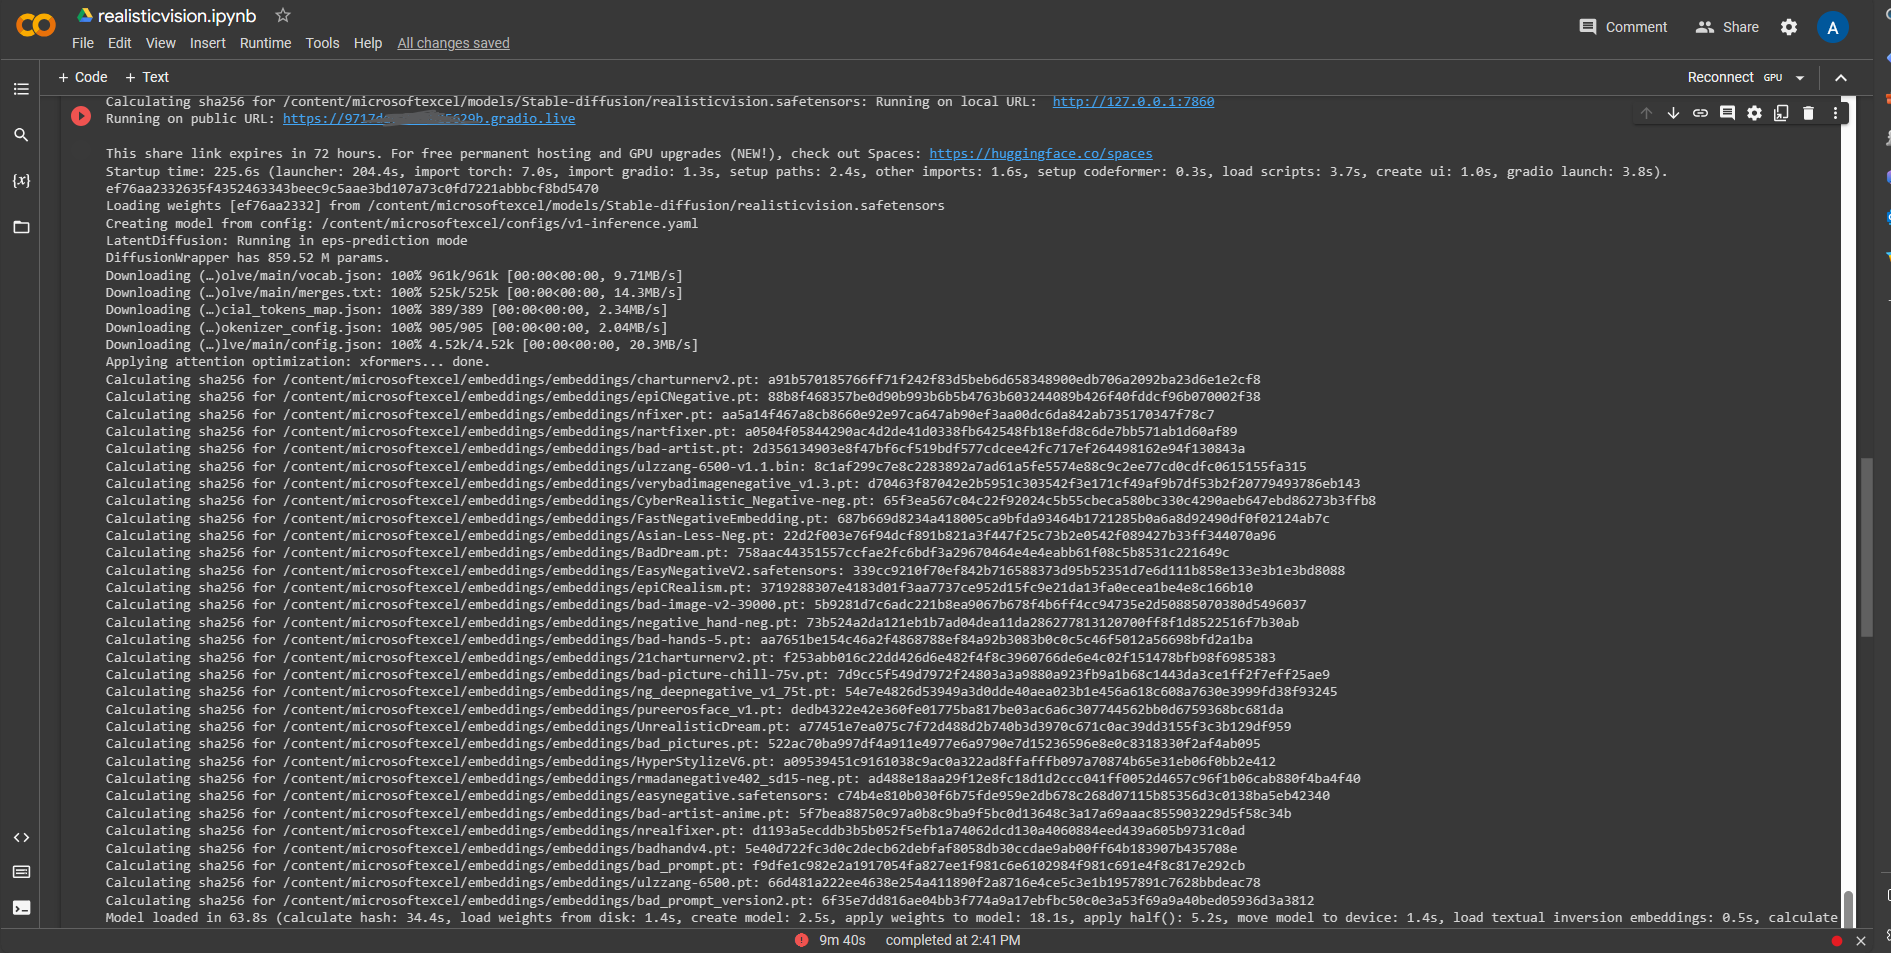
Task: Stop the running cell execution
Action: click(80, 116)
